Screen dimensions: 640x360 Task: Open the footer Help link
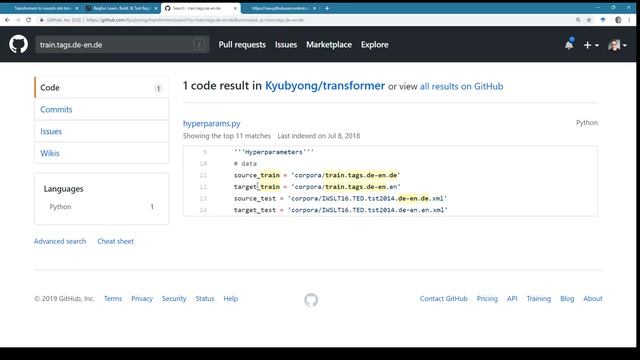tap(231, 298)
